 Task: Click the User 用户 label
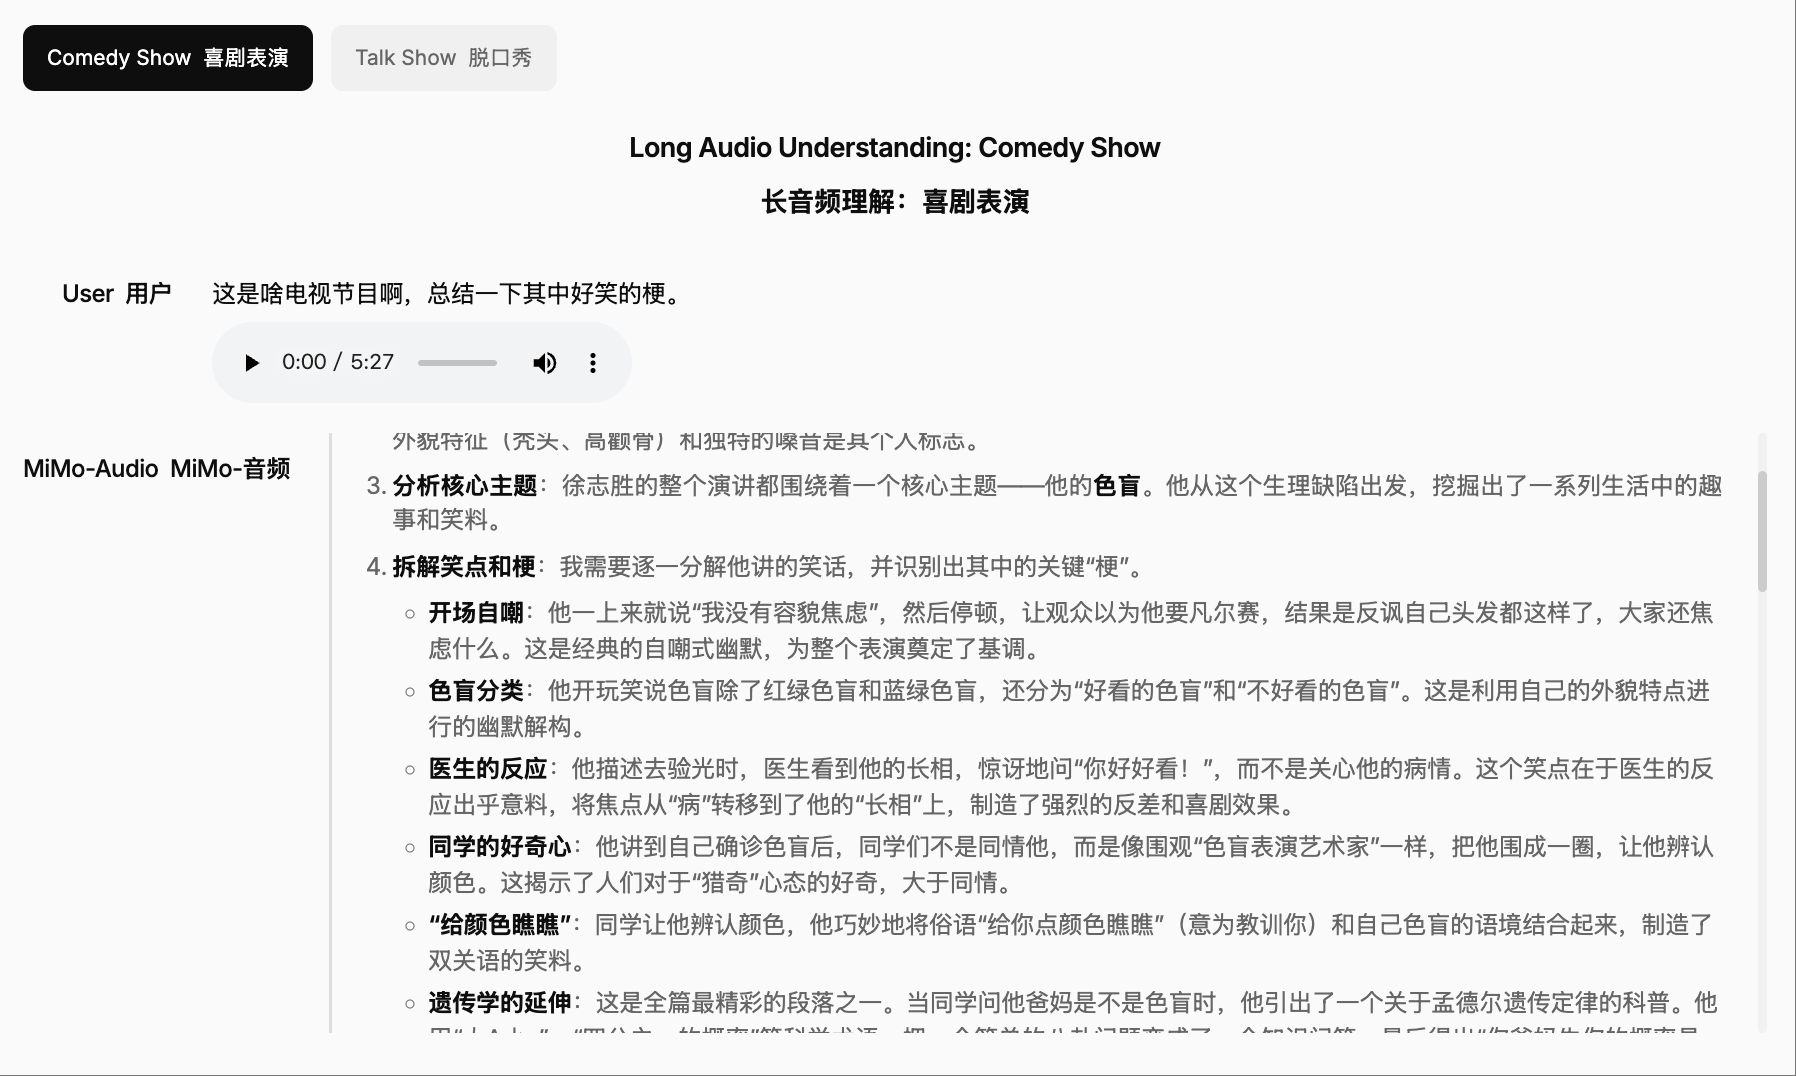pyautogui.click(x=116, y=294)
